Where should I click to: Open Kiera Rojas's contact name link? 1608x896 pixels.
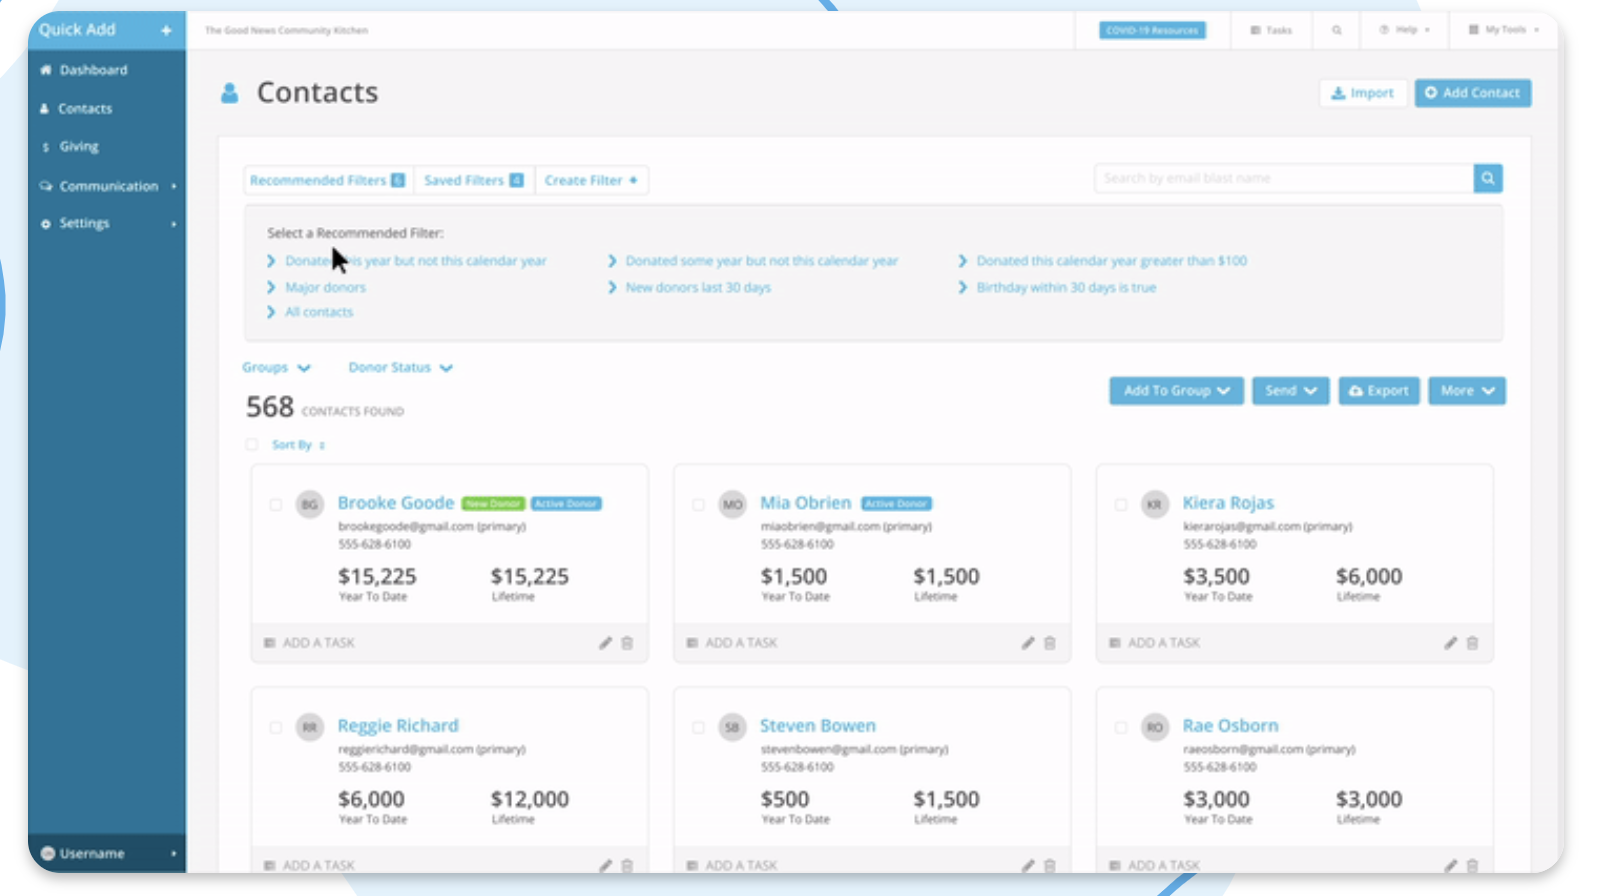click(1228, 503)
